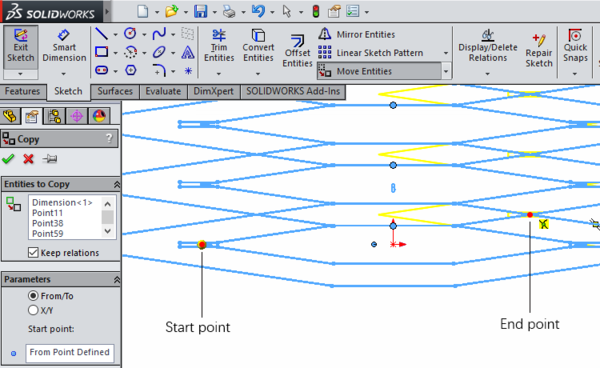Collapse the Entities to Copy section
600x368 pixels.
tap(116, 185)
